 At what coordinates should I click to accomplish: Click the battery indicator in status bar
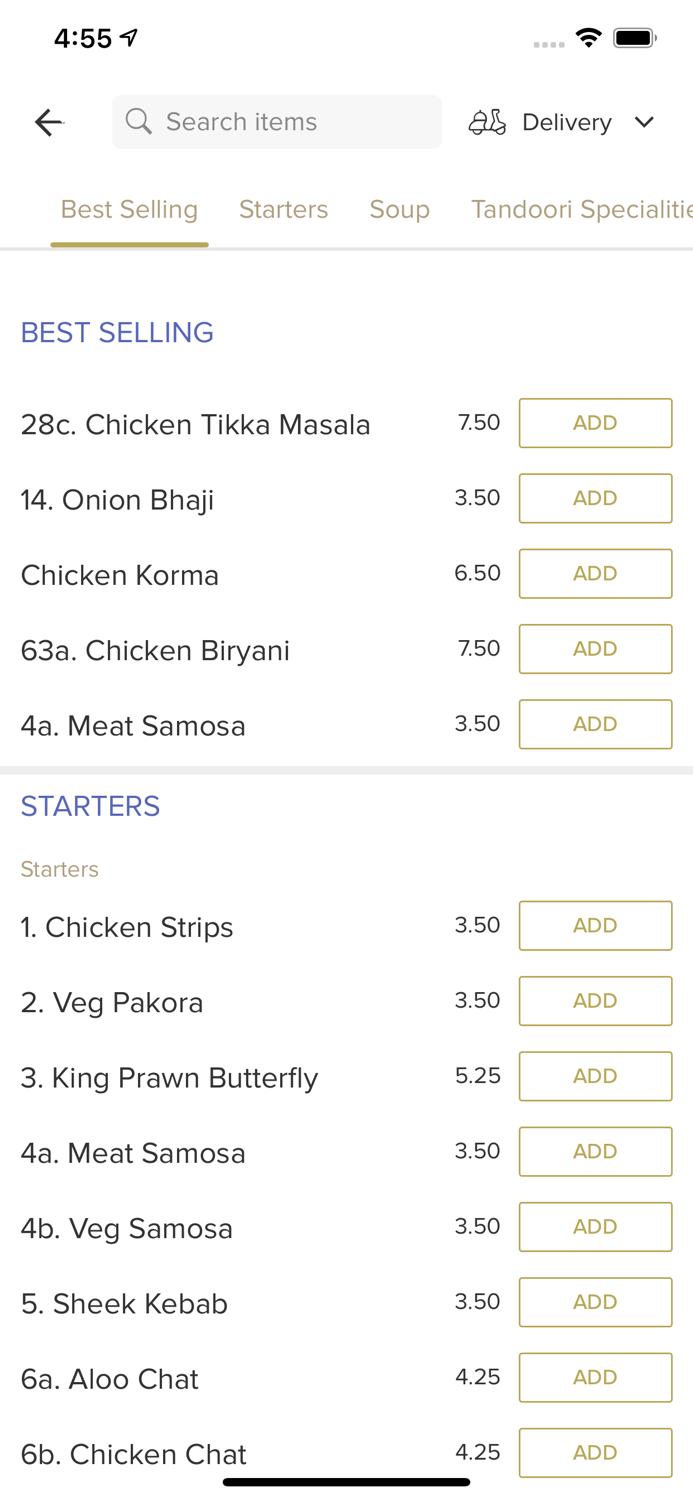tap(634, 37)
